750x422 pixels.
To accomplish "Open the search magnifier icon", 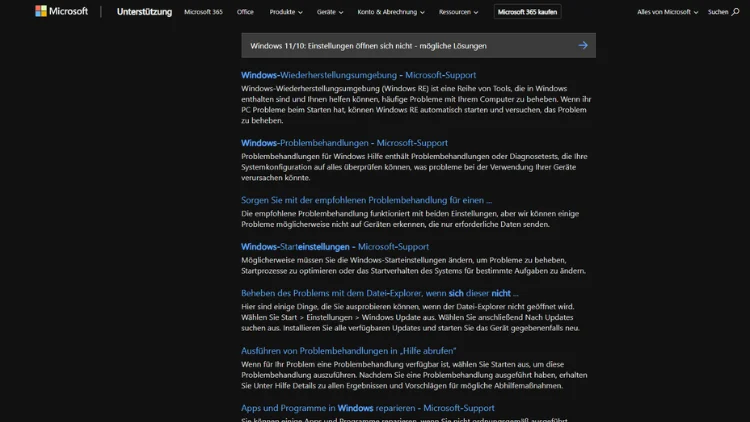I will point(736,12).
